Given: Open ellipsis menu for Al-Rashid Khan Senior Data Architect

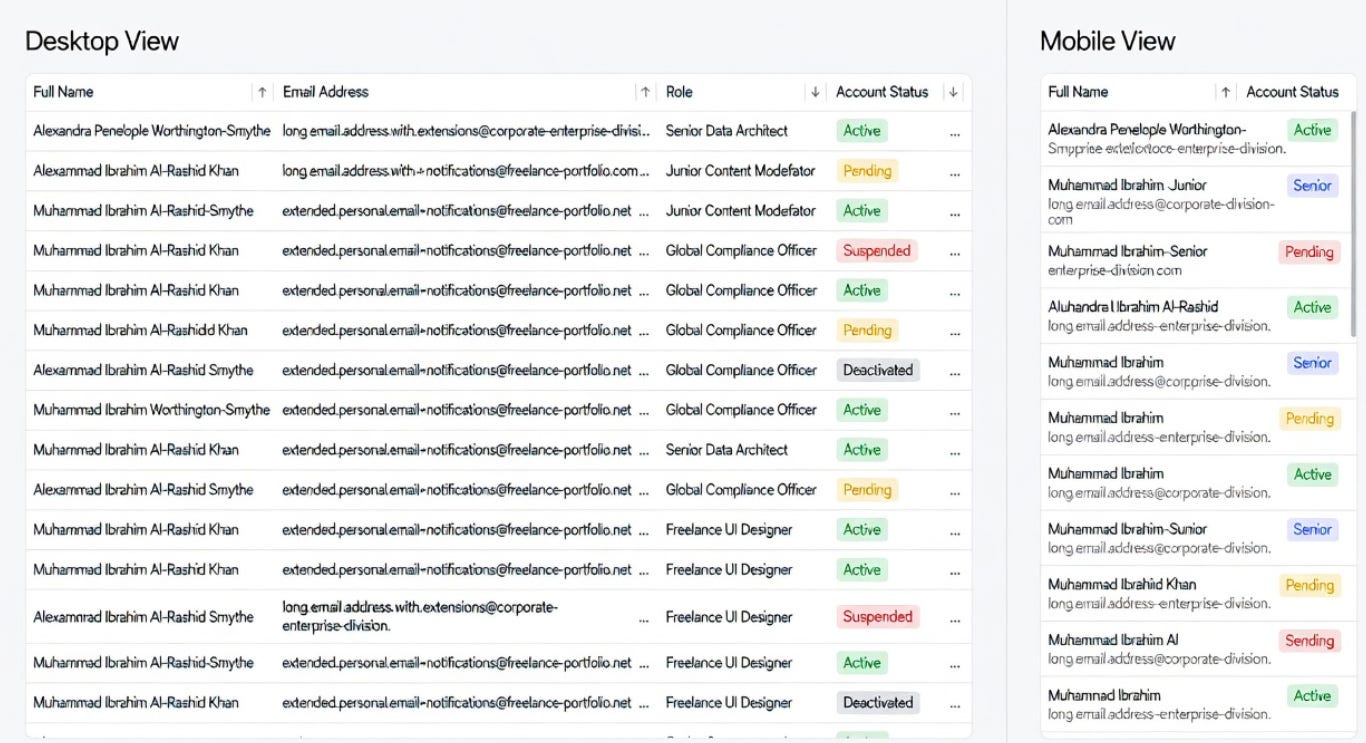Looking at the screenshot, I should click(x=955, y=452).
